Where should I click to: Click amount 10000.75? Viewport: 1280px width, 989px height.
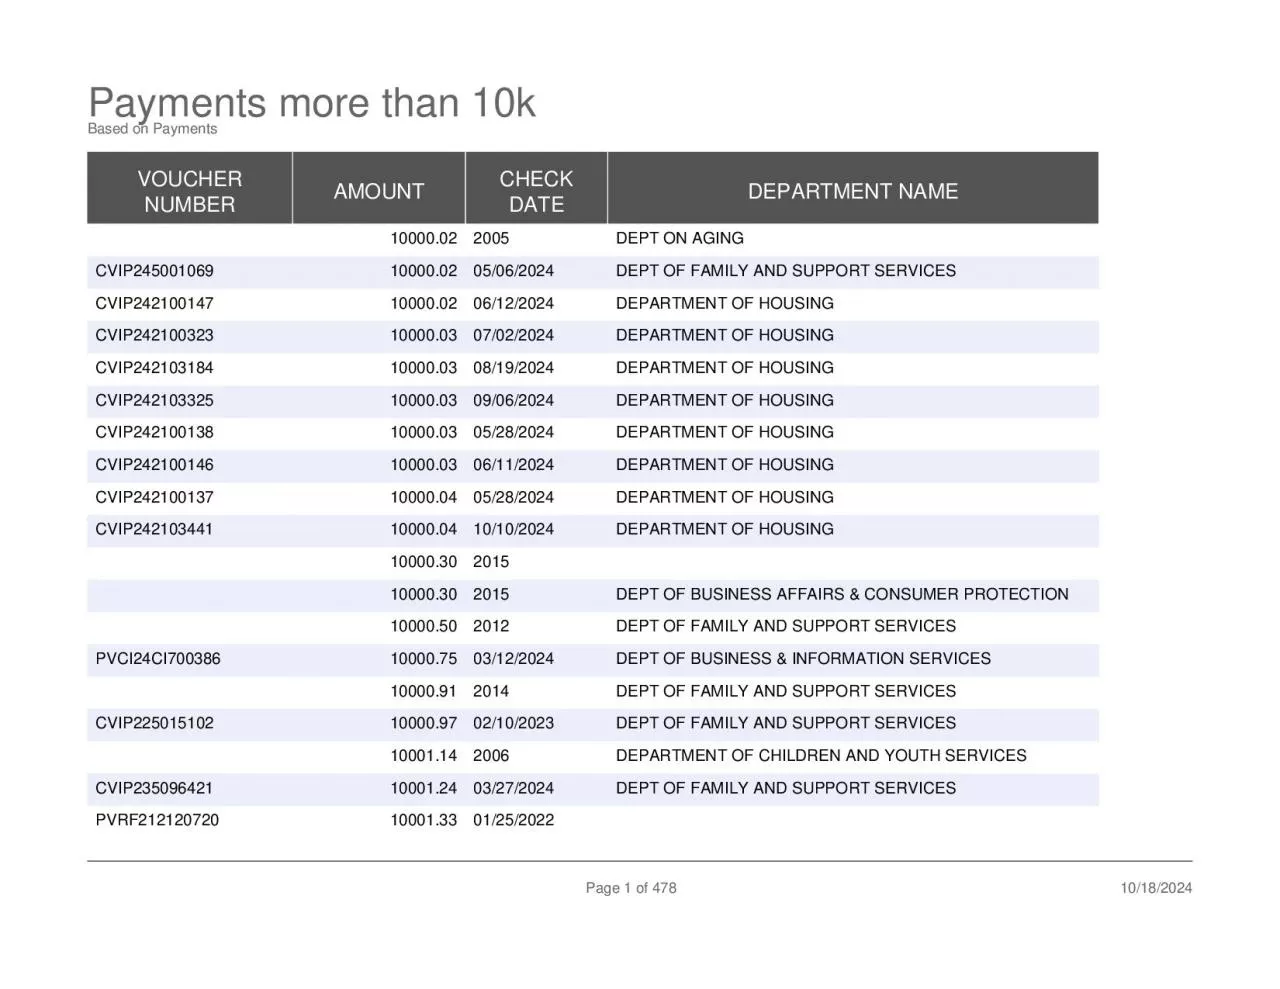coord(423,659)
